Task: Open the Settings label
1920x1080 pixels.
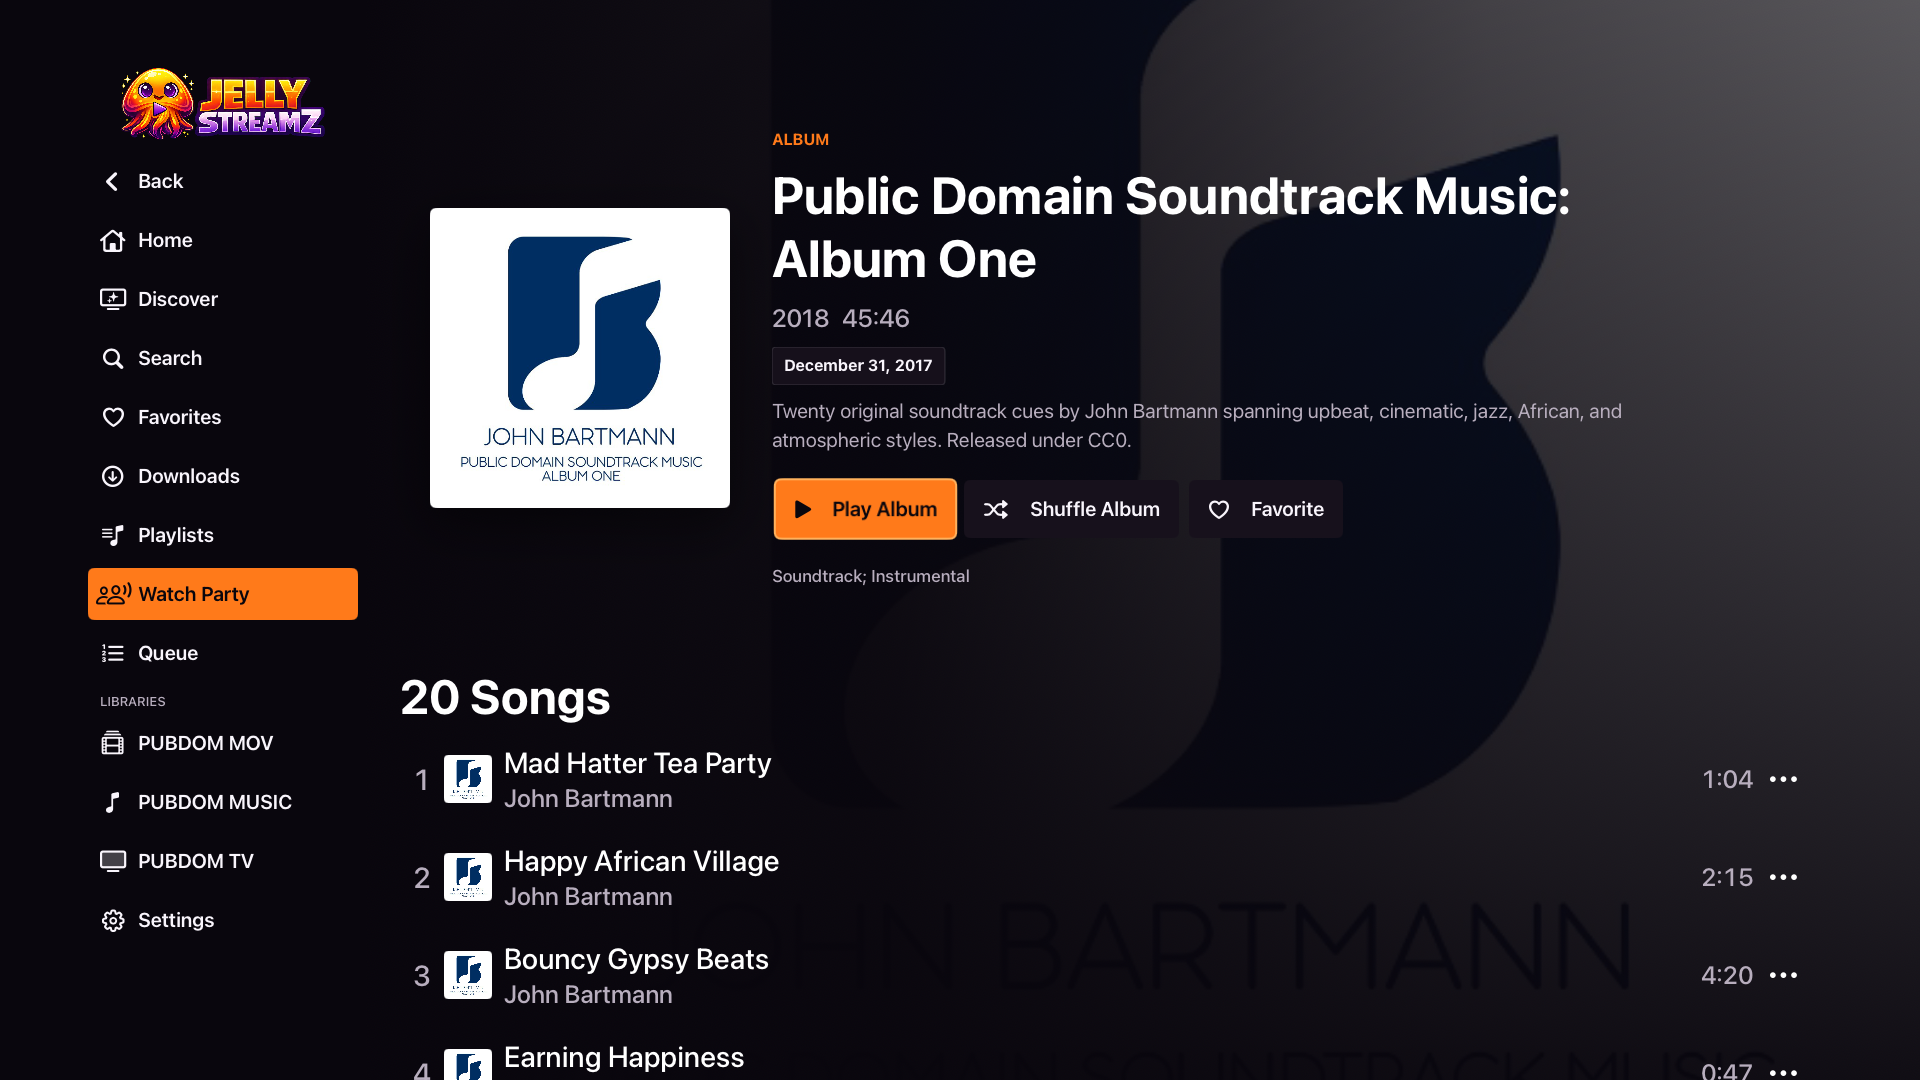Action: (x=176, y=920)
